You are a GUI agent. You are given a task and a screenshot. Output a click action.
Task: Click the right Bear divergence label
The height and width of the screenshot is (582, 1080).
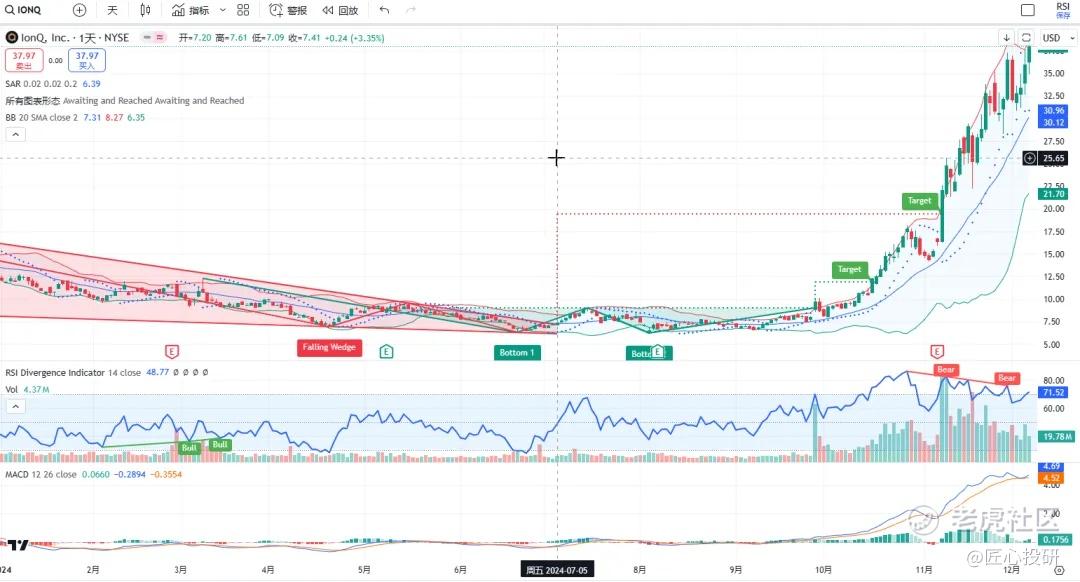pos(1007,378)
